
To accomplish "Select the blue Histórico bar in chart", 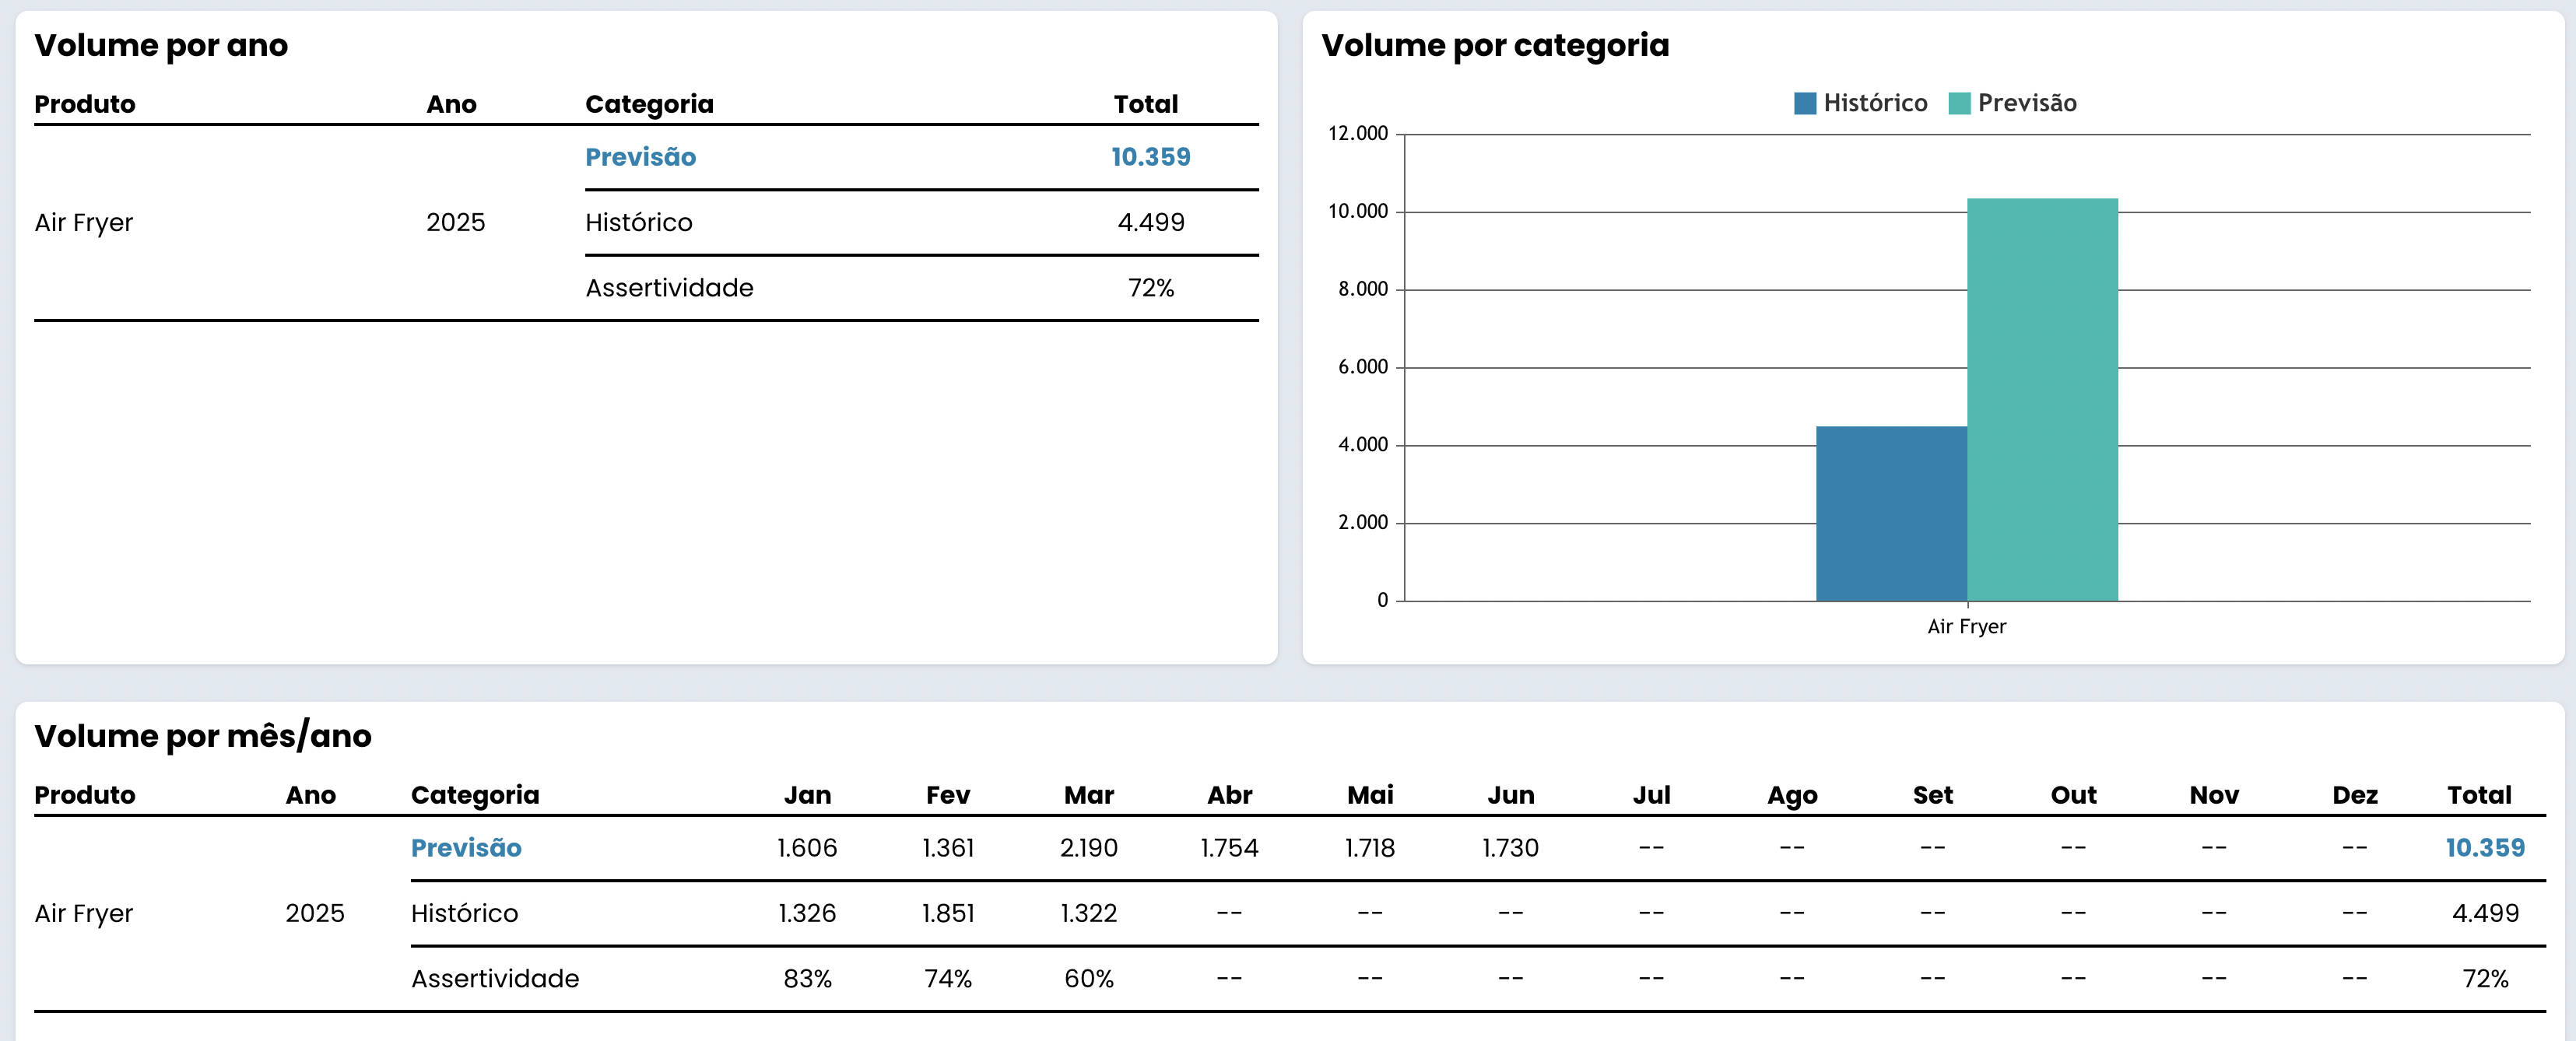I will pos(1891,514).
